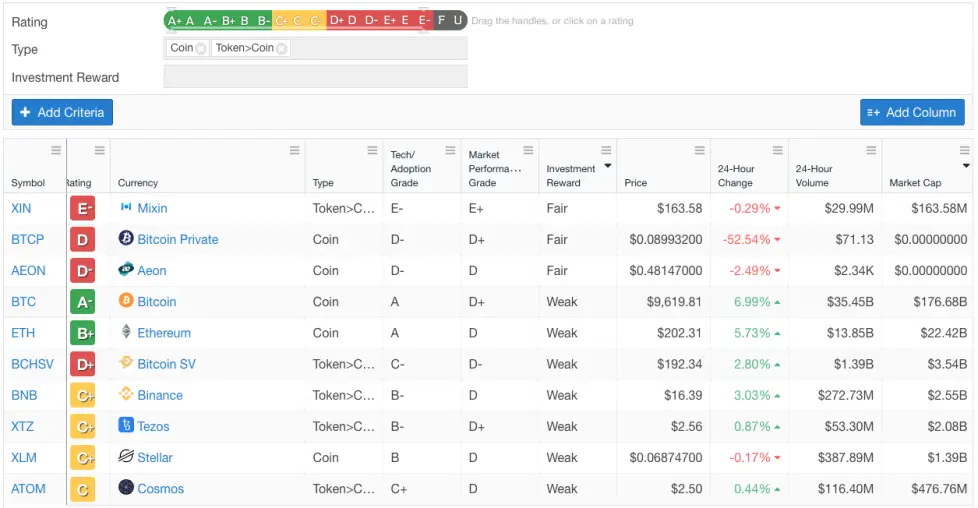Select the C rating on the slider
The image size is (978, 508).
[298, 21]
